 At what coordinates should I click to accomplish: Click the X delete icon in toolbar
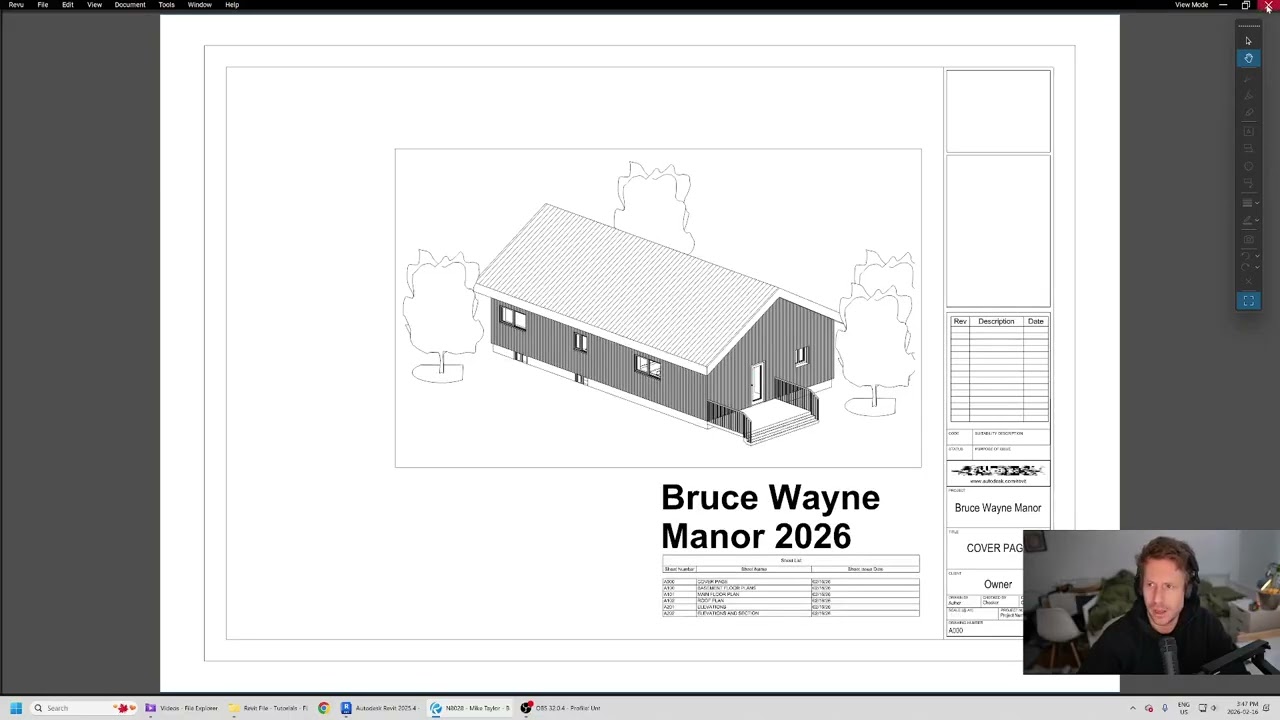pyautogui.click(x=1248, y=283)
